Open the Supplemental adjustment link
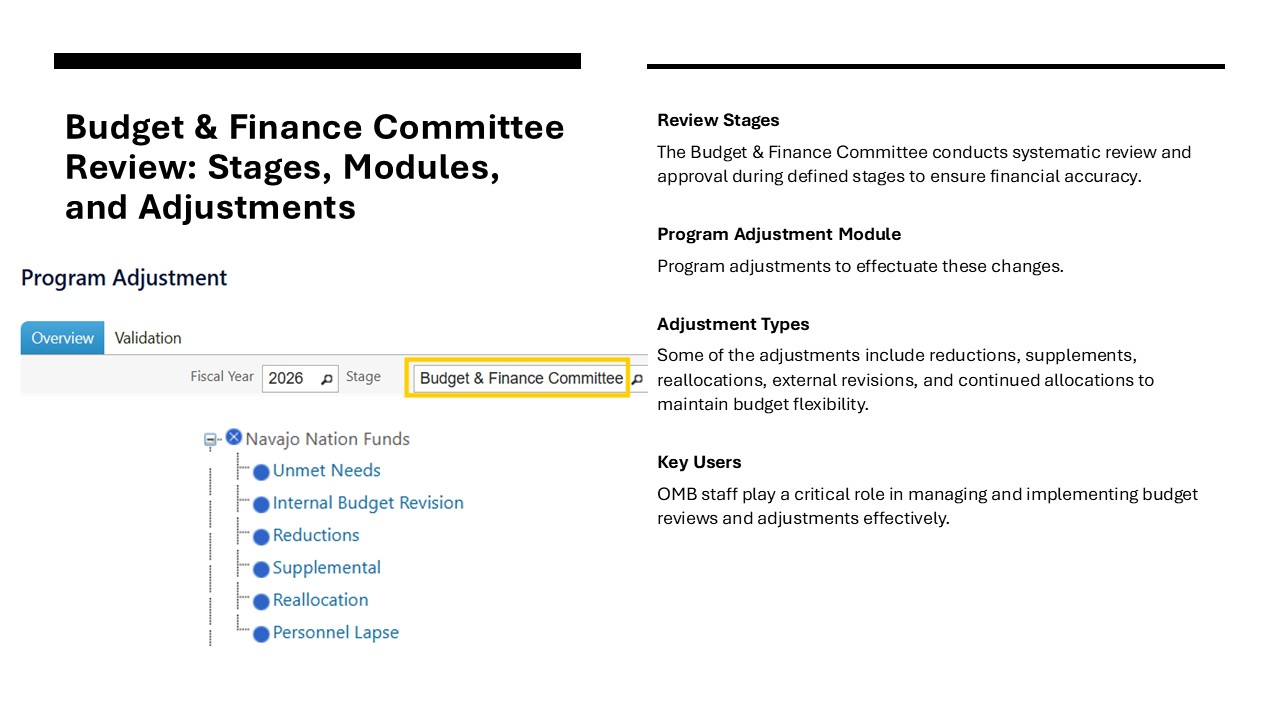Screen dimensions: 1280x720 click(326, 567)
